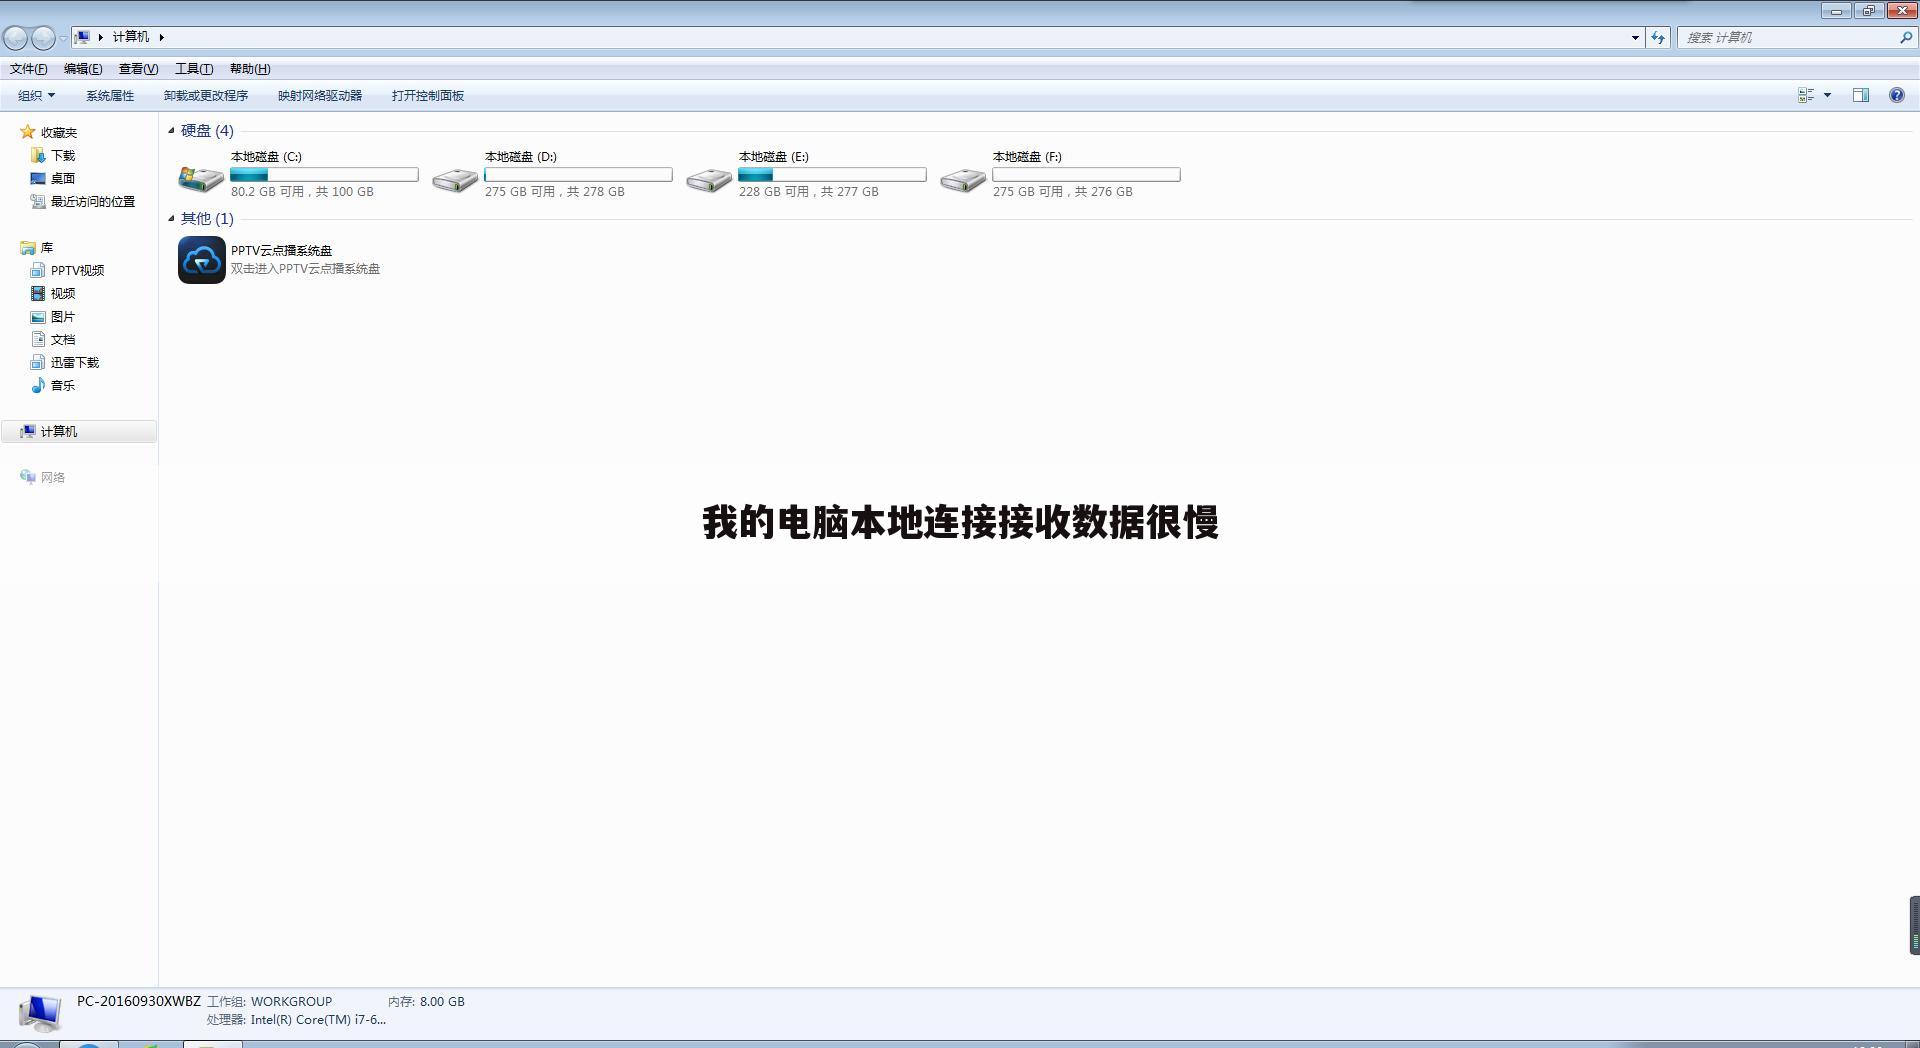The width and height of the screenshot is (1920, 1048).
Task: Expand breadcrumb arrow after 计算机
Action: (161, 37)
